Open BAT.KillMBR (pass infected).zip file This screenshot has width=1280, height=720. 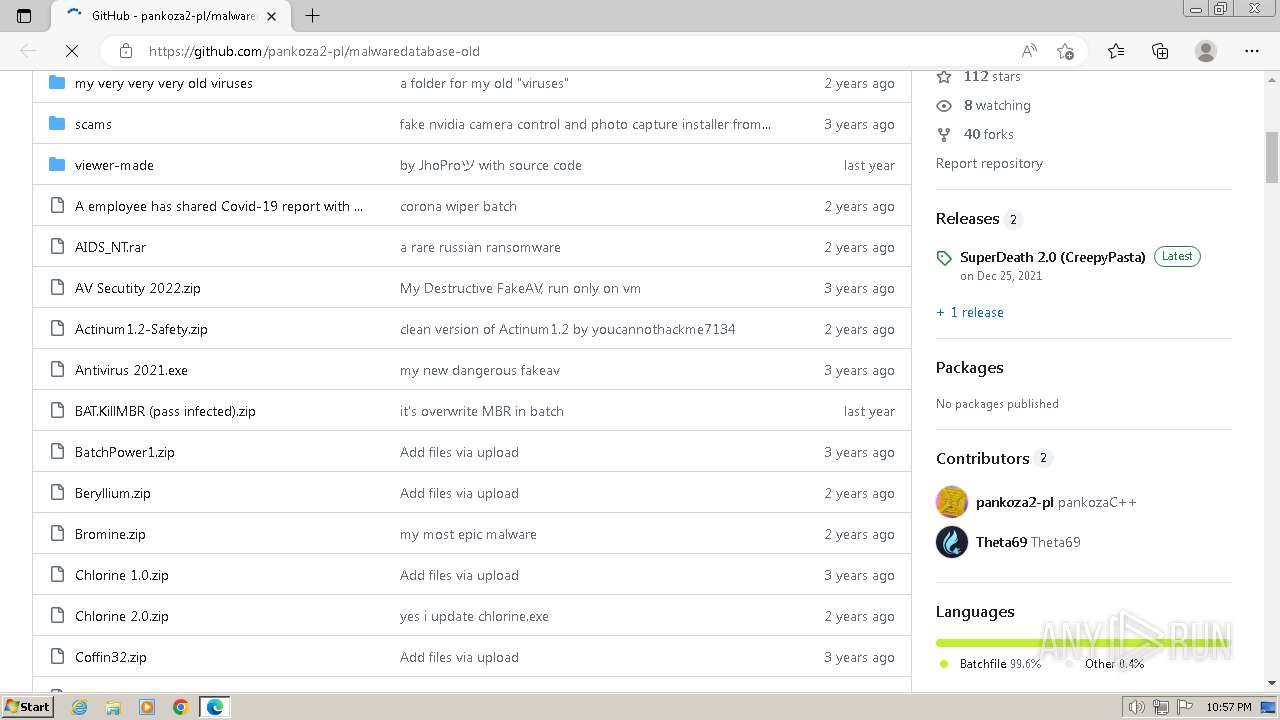point(165,411)
